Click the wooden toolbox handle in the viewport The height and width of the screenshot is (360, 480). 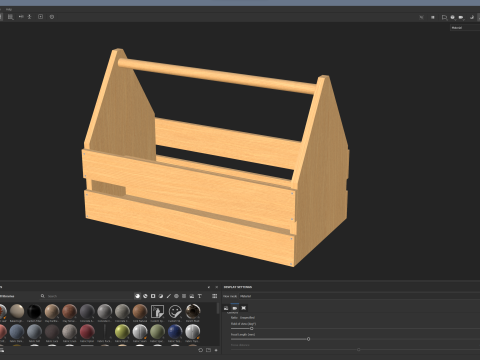coord(217,76)
